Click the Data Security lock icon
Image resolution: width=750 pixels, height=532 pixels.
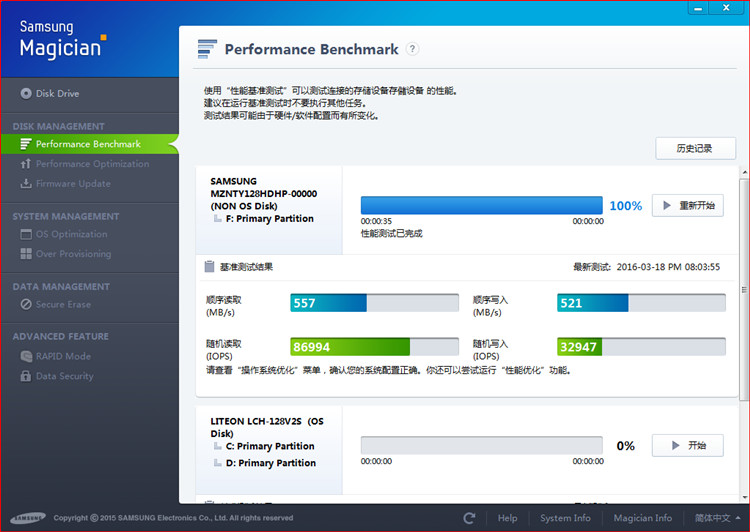26,376
